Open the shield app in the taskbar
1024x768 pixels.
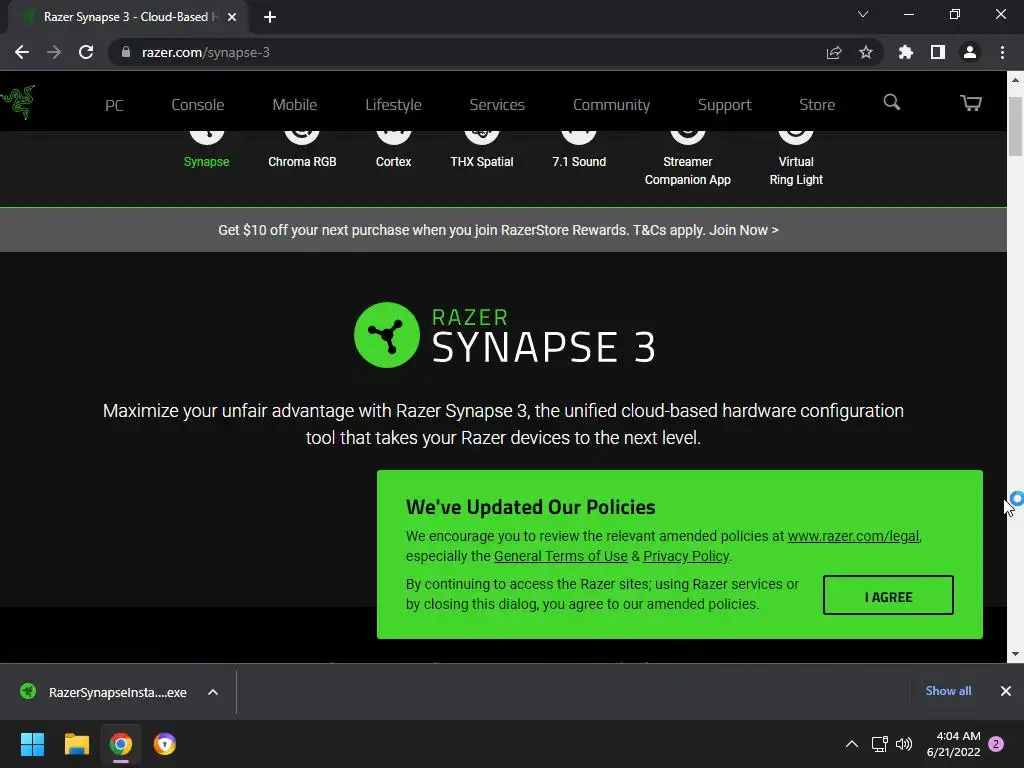[x=165, y=744]
